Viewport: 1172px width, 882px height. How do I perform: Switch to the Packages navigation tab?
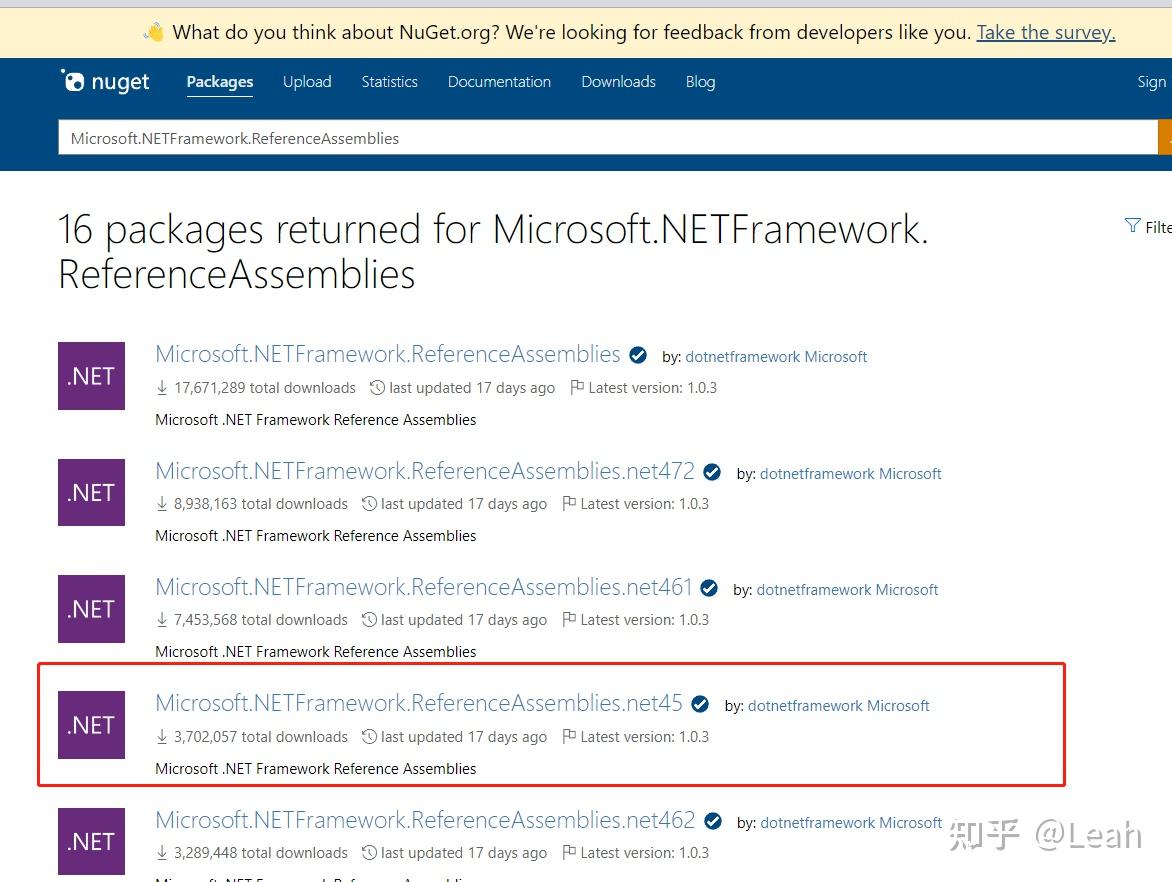[x=219, y=81]
